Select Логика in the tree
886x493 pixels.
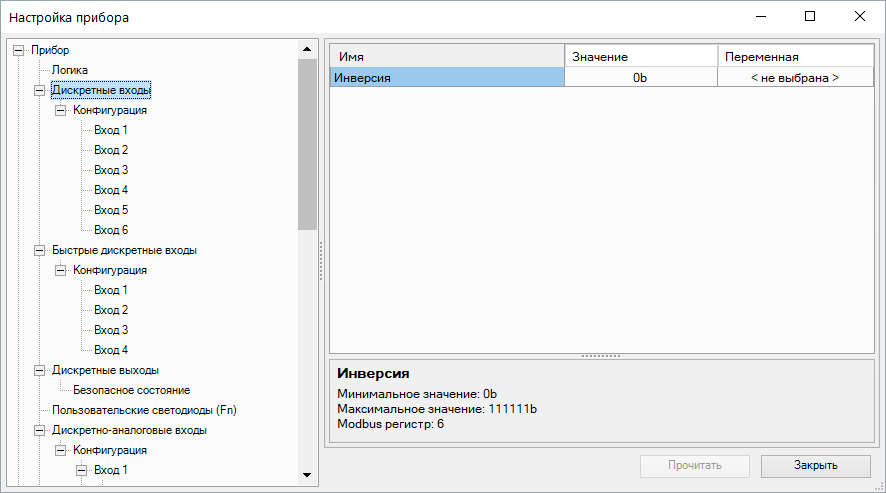(69, 70)
